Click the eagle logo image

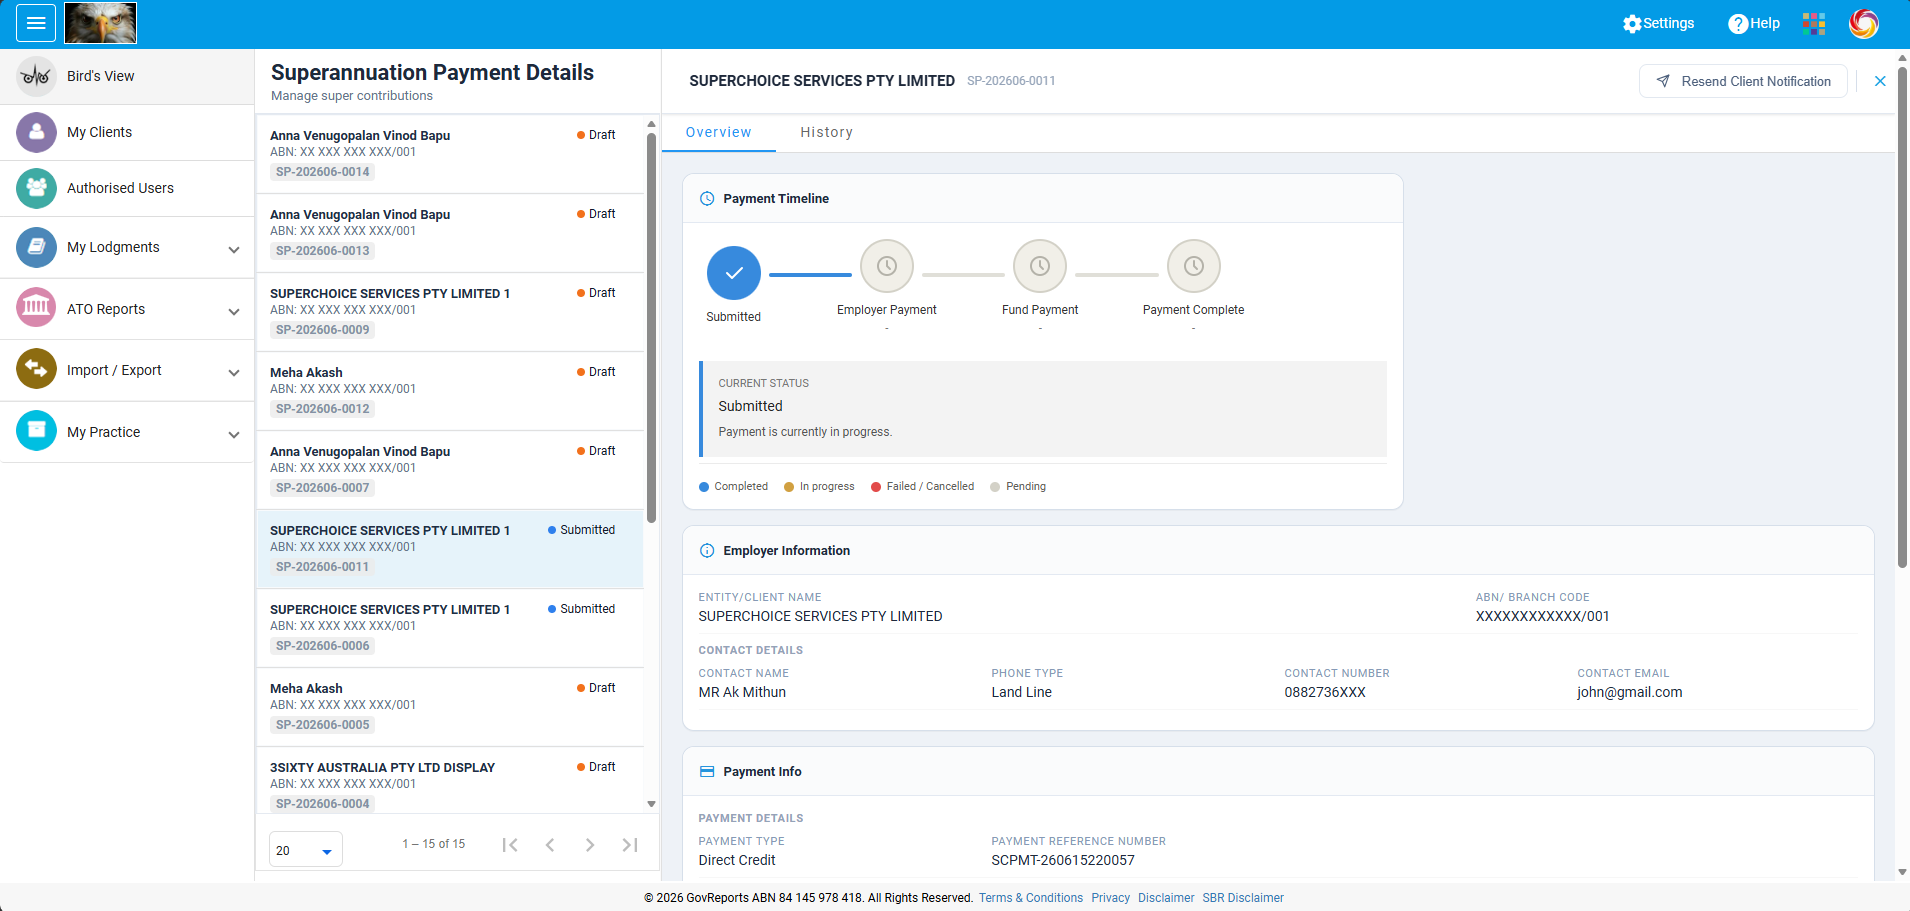100,23
